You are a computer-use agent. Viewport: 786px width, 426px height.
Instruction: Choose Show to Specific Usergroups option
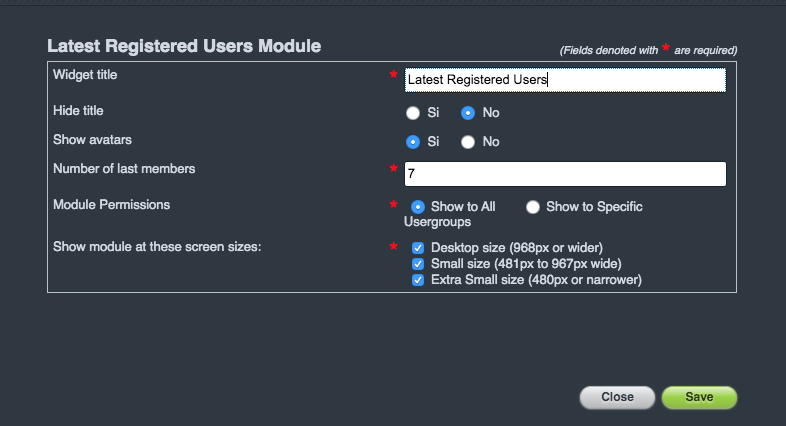pyautogui.click(x=533, y=207)
